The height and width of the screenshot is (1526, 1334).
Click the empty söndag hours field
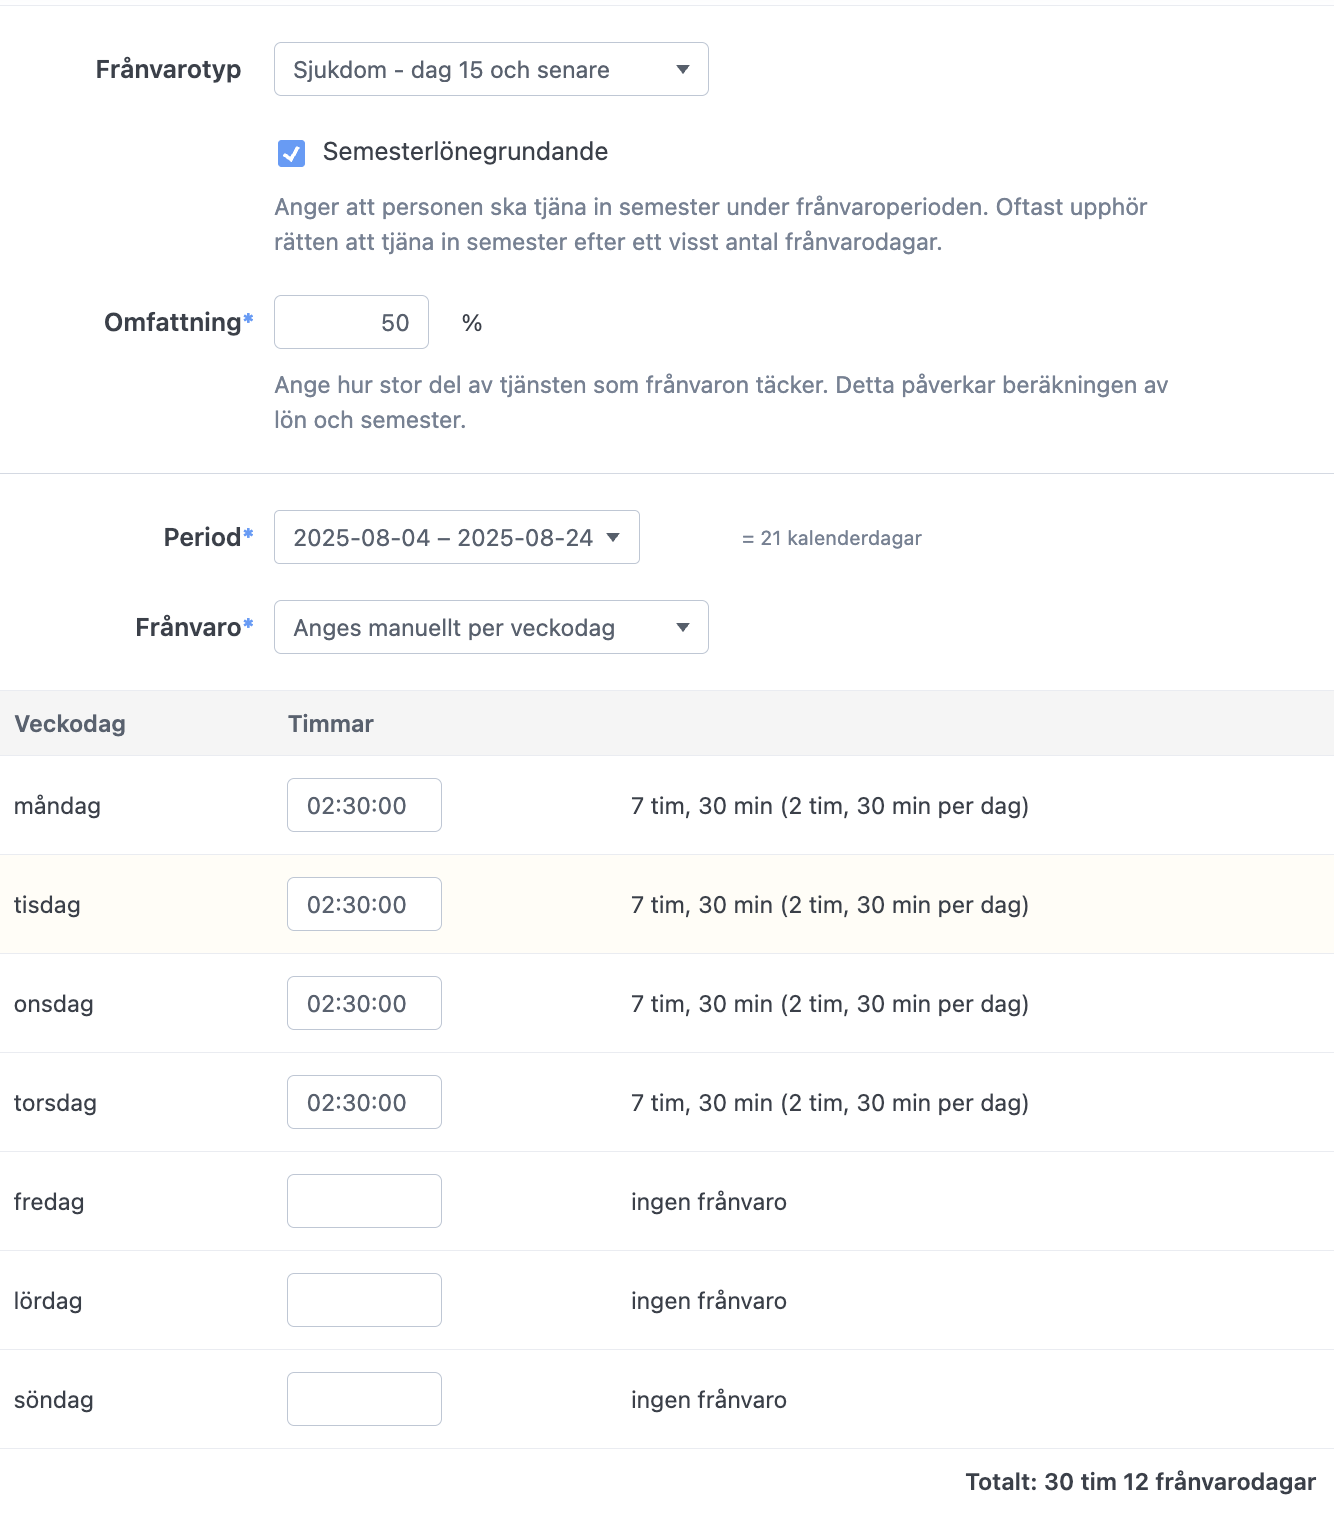click(364, 1399)
